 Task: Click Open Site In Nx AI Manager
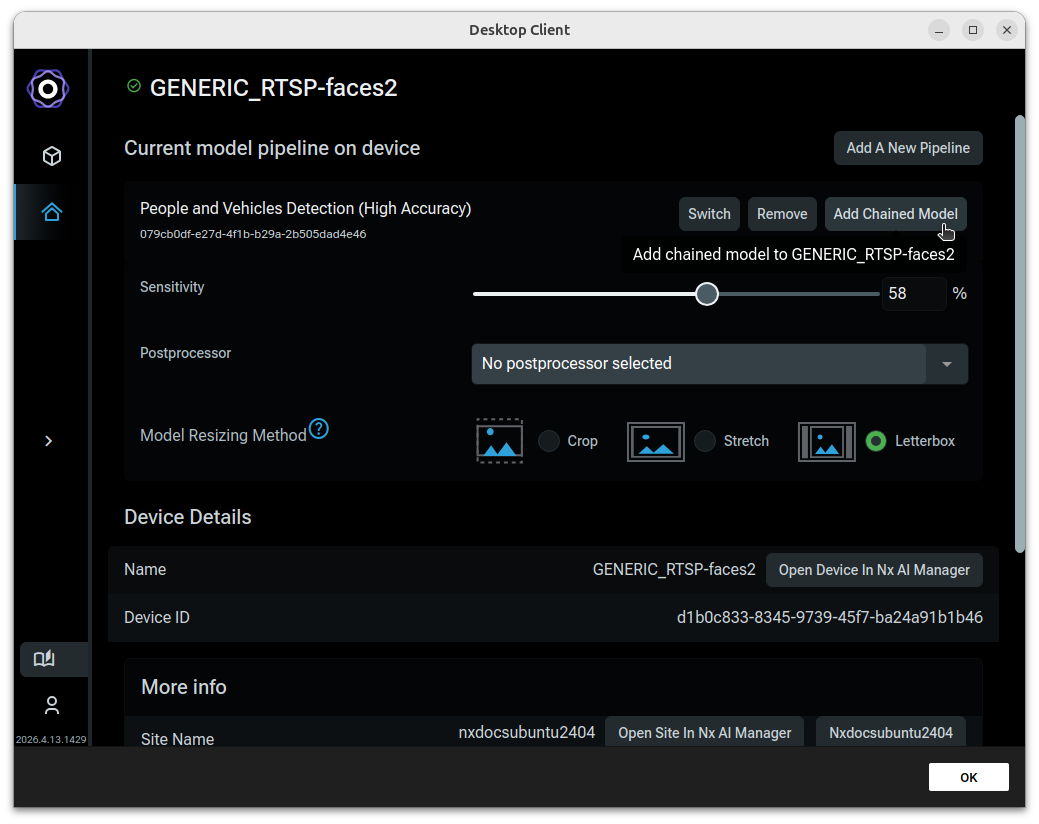click(x=704, y=733)
